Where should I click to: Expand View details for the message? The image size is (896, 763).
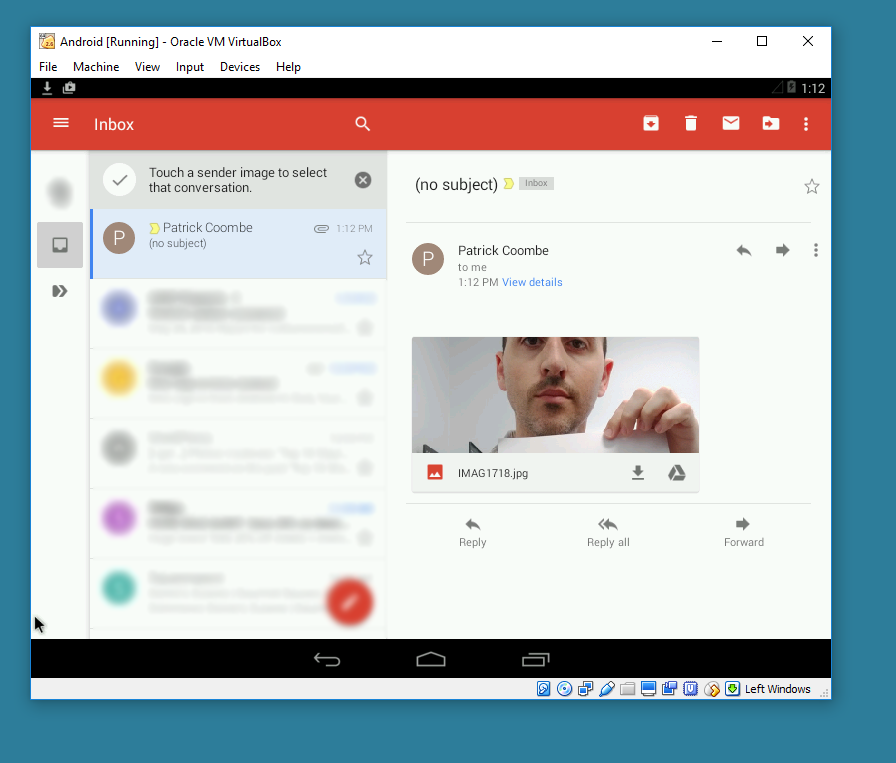coord(532,282)
